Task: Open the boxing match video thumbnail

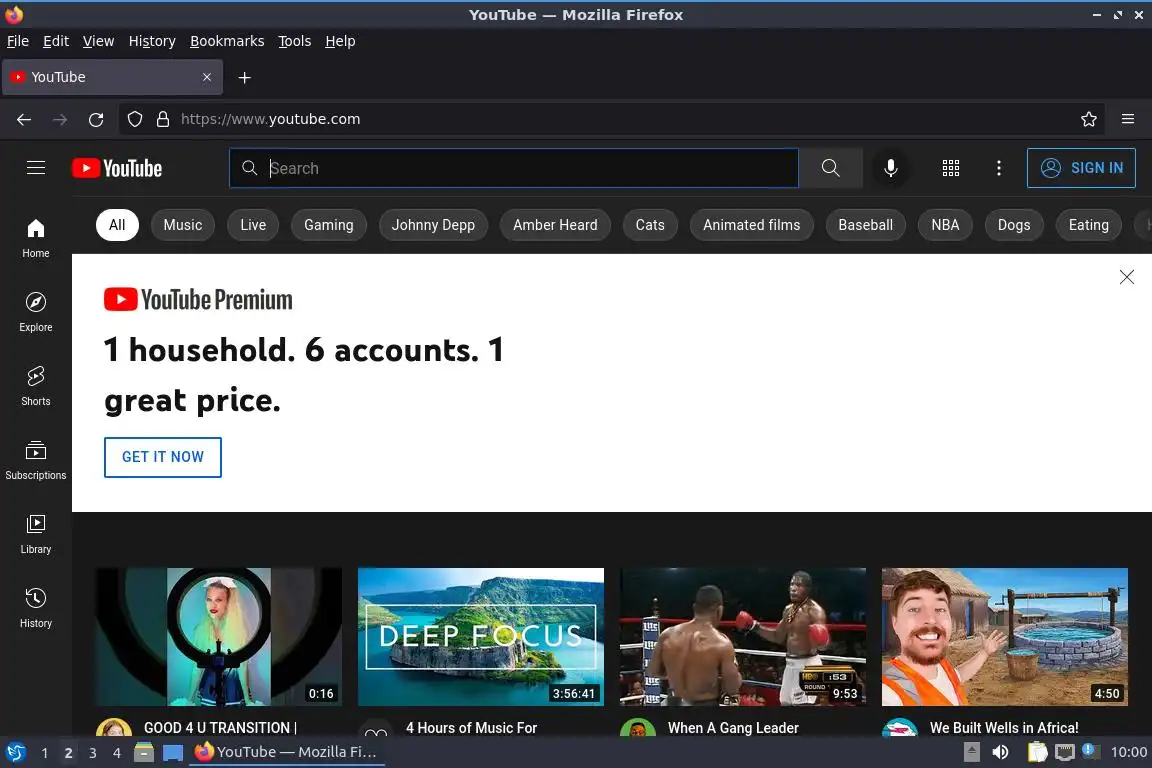Action: pyautogui.click(x=743, y=636)
